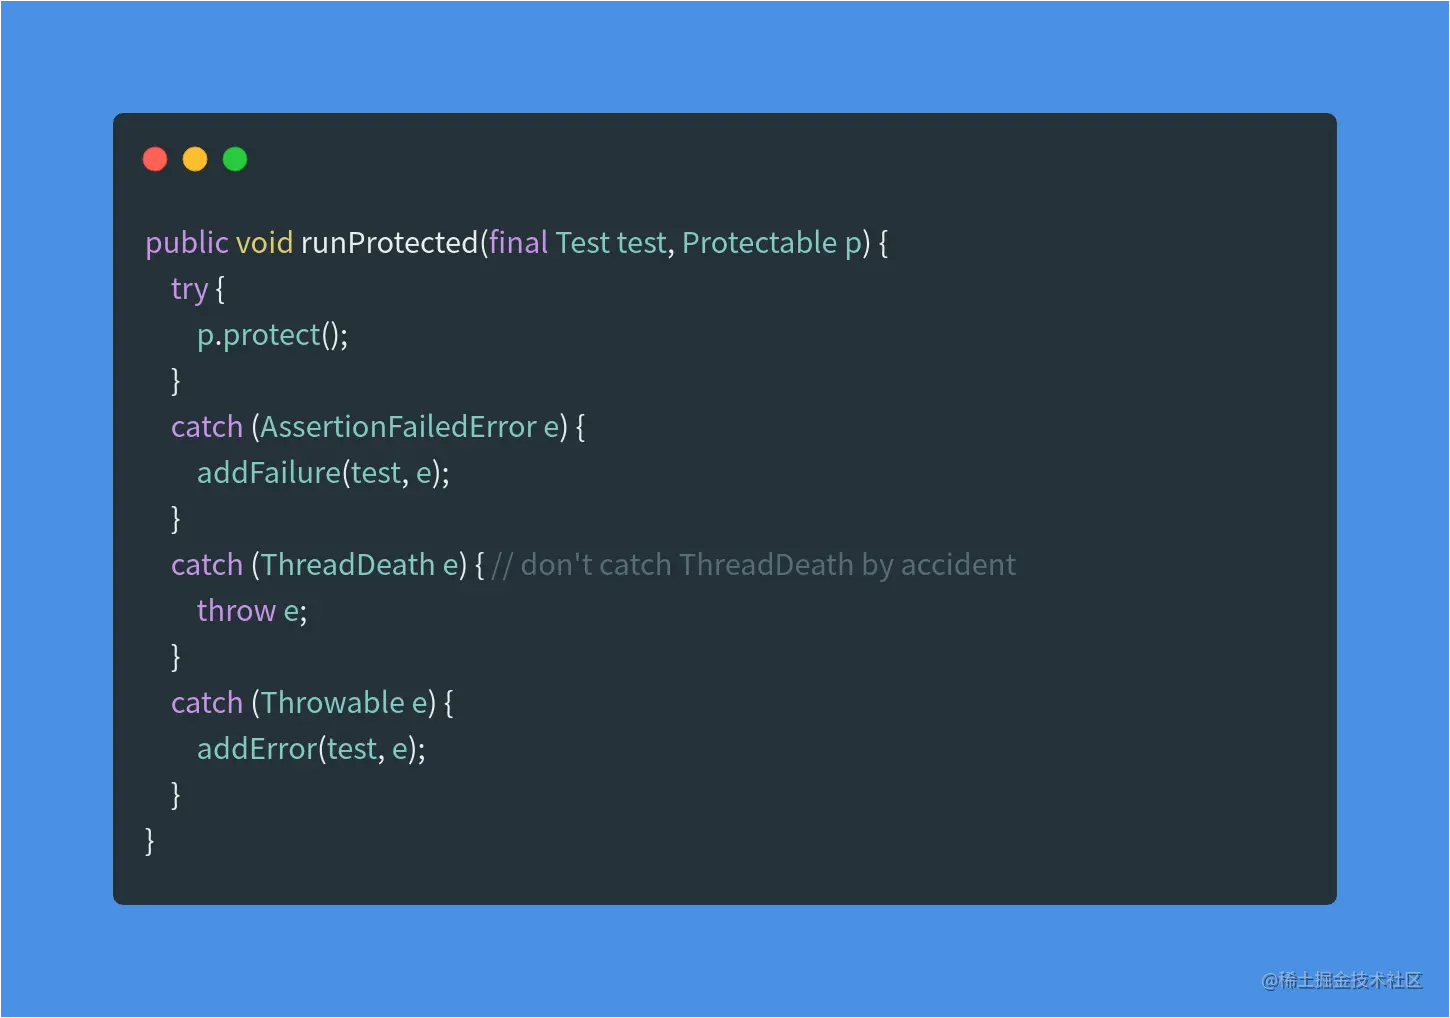Click Throwable in the last catch
Screen dimensions: 1450x1018
point(333,703)
